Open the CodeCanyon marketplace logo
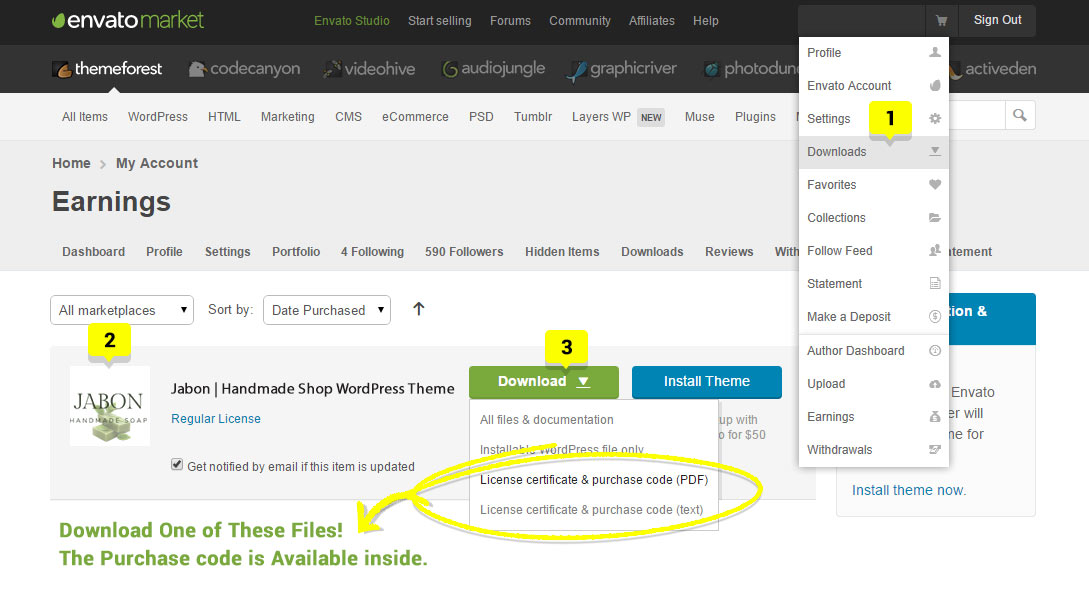Image resolution: width=1089 pixels, height=600 pixels. pyautogui.click(x=244, y=69)
